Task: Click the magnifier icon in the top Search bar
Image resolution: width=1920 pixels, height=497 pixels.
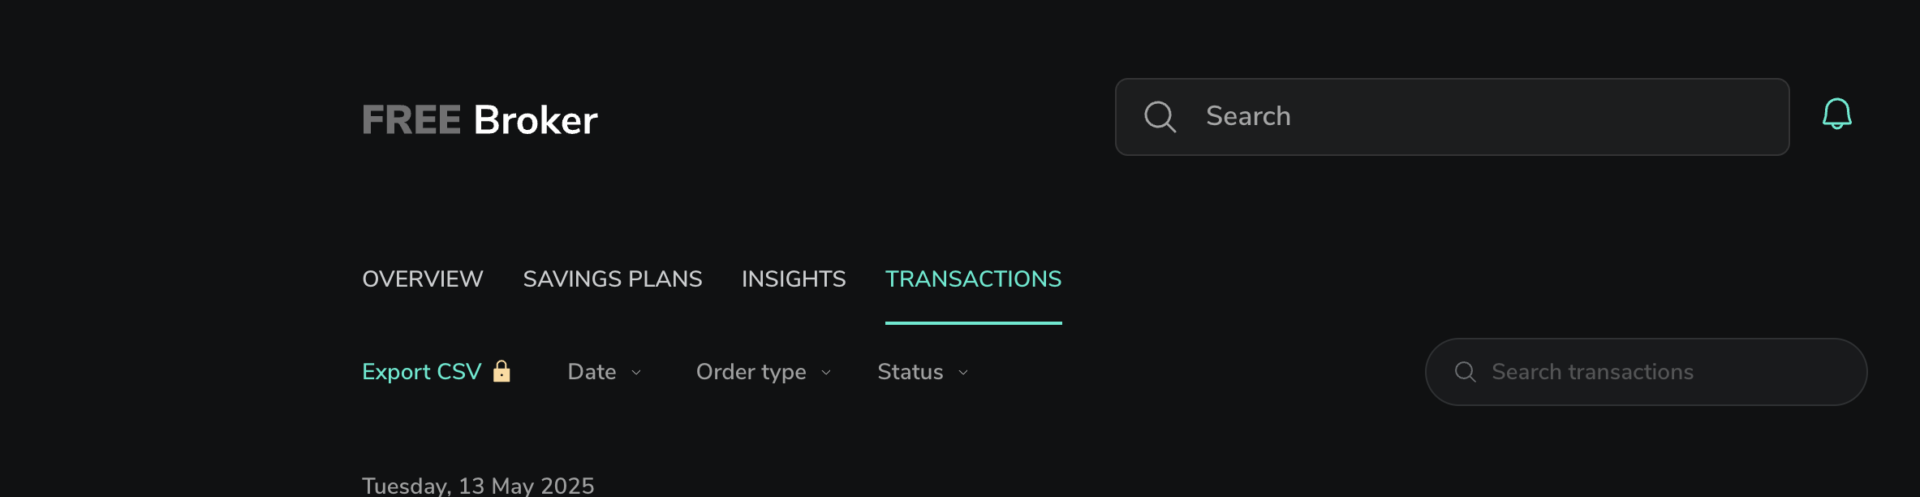Action: click(x=1160, y=116)
